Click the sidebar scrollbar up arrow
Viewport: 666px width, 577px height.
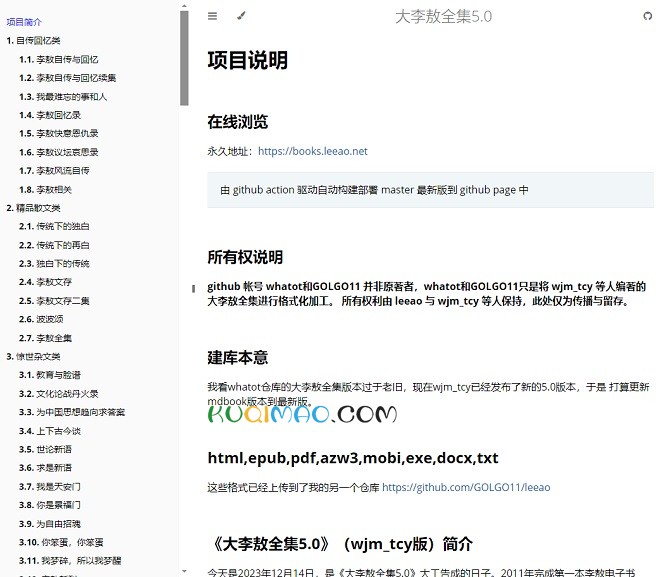(184, 6)
